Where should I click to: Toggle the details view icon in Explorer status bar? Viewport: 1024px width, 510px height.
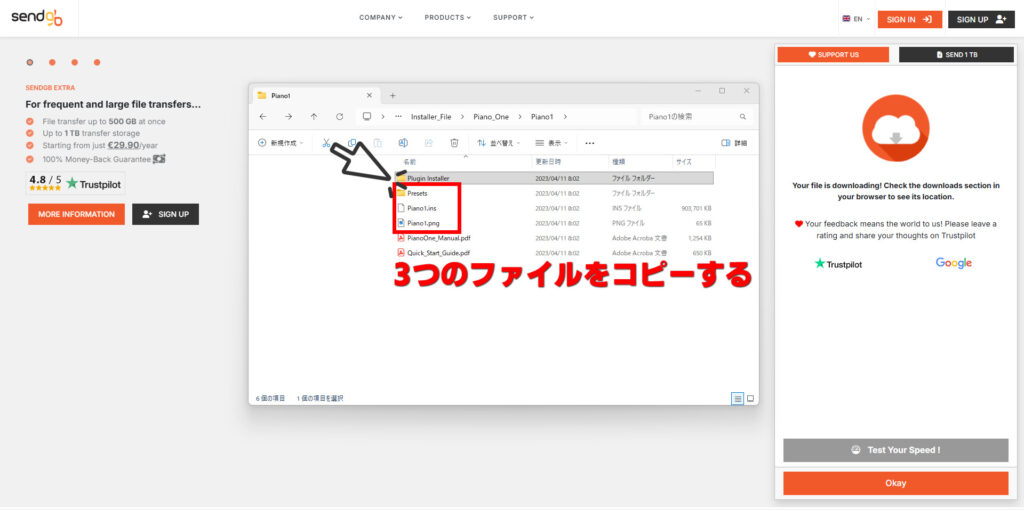(x=738, y=398)
